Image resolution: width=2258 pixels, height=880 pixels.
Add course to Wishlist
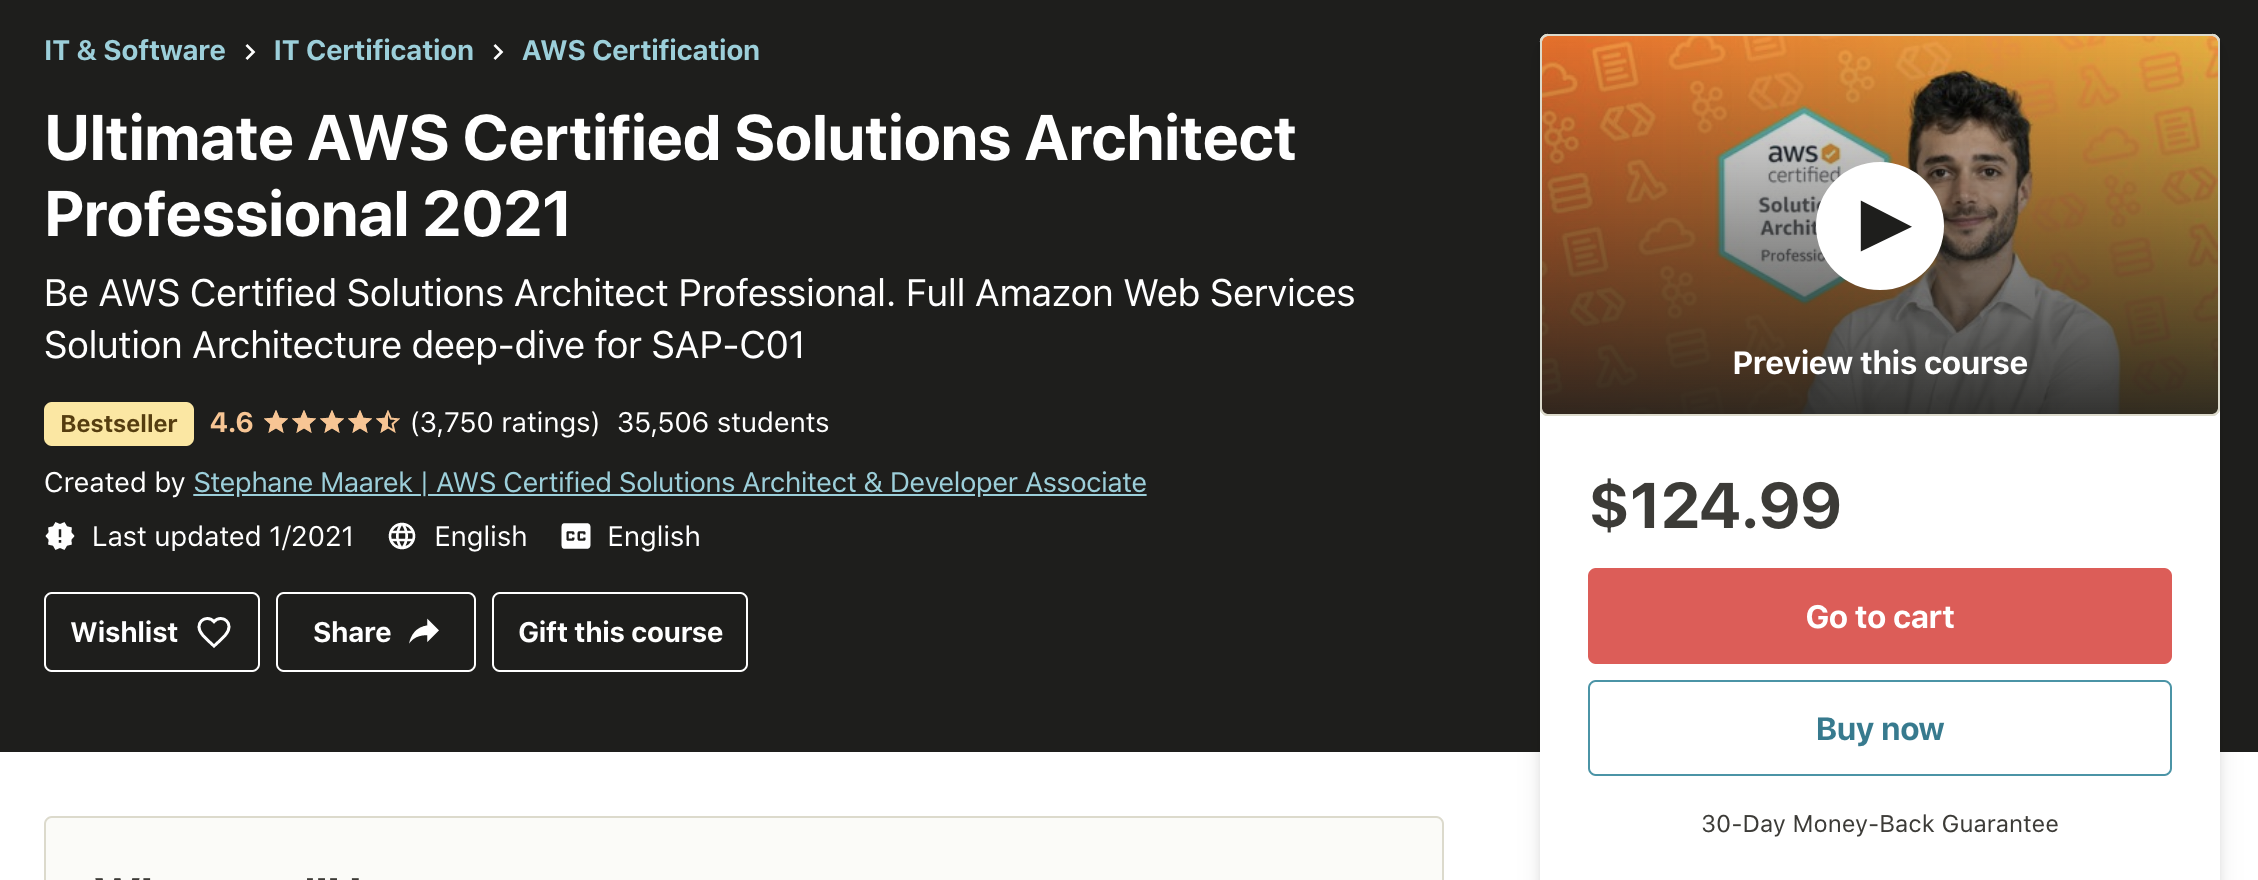tap(152, 632)
